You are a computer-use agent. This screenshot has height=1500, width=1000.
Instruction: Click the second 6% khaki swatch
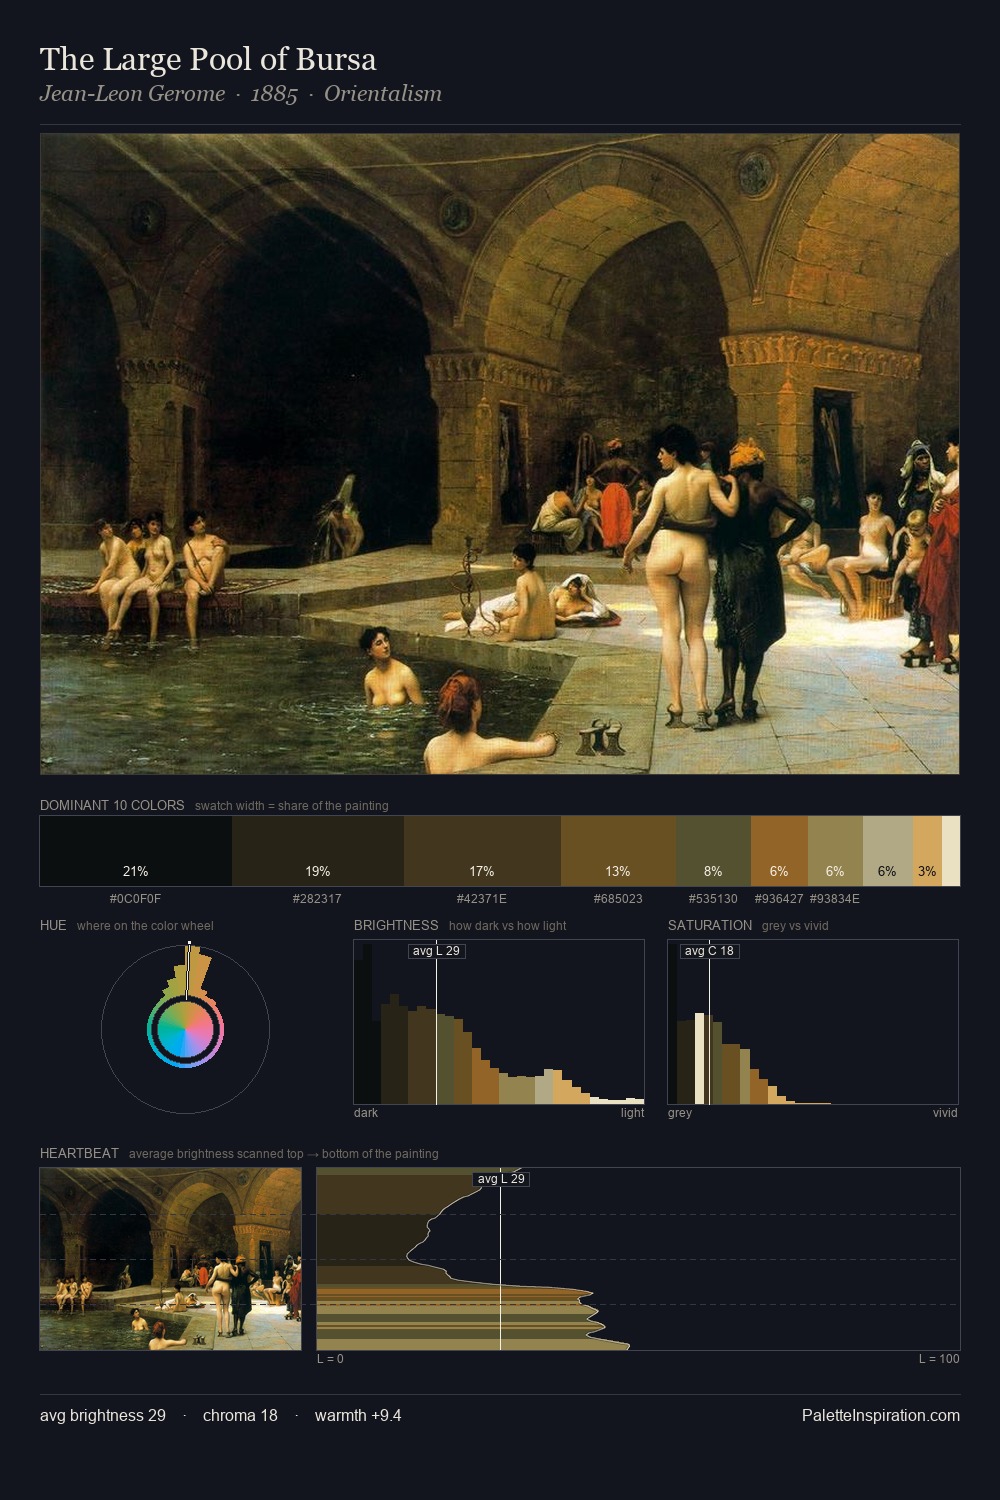(x=835, y=851)
